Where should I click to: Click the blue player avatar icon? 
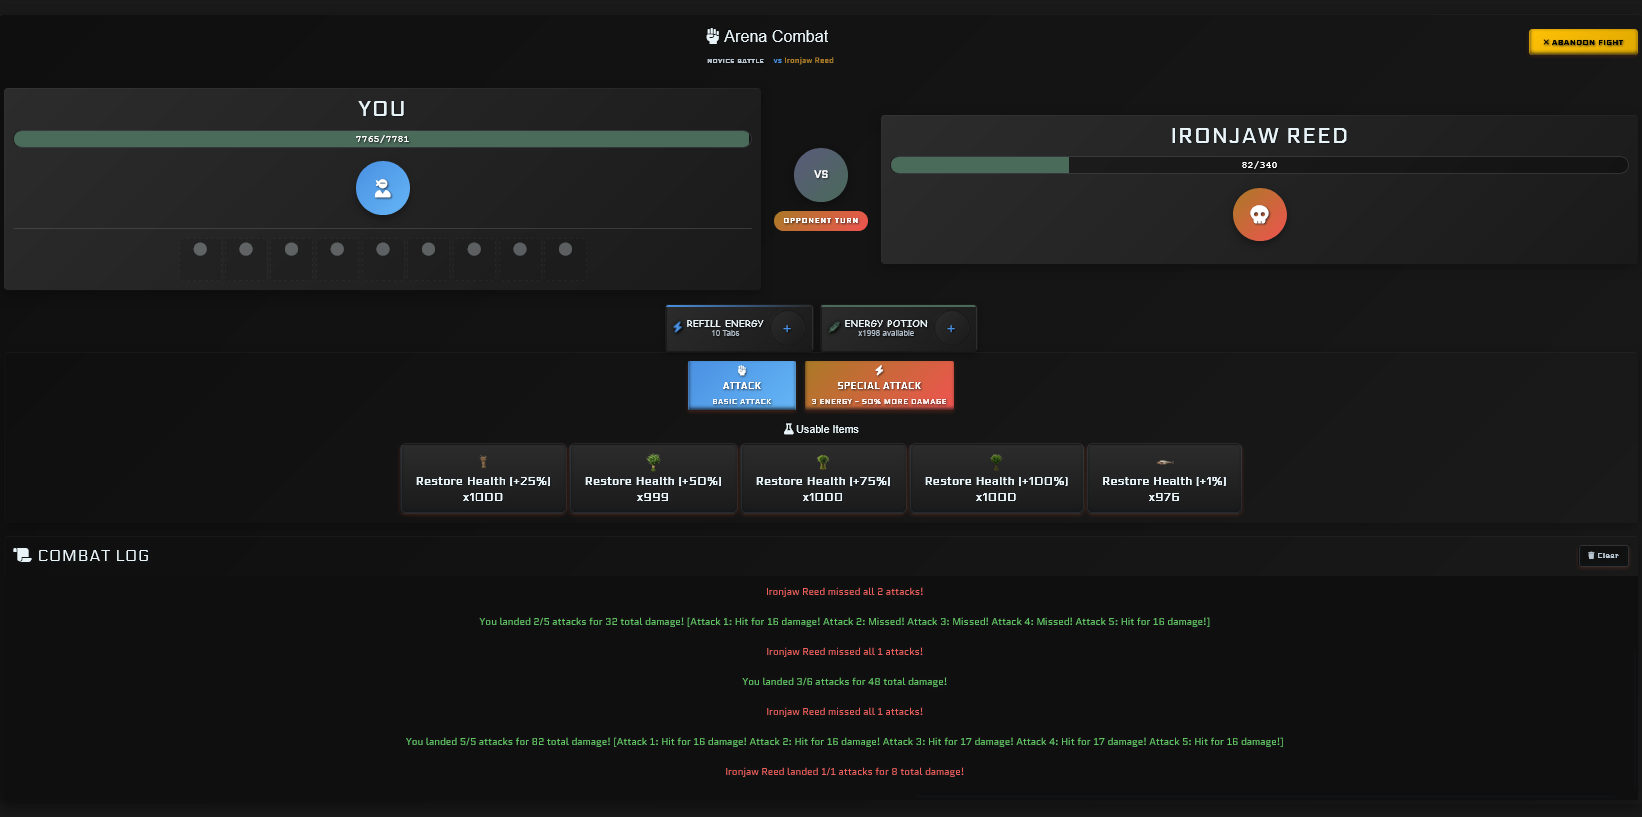click(x=382, y=188)
